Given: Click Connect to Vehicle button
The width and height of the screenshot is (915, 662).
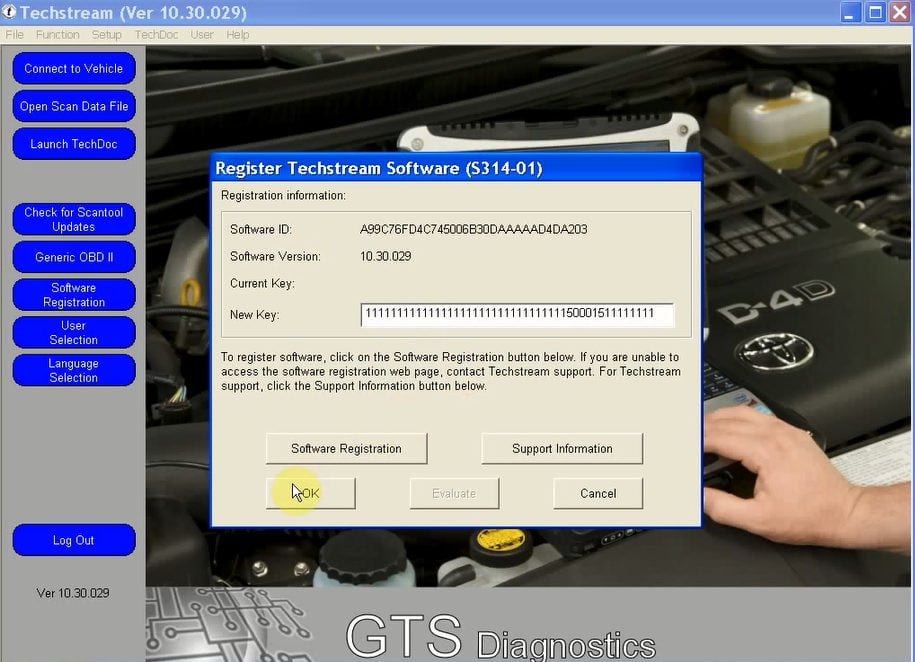Looking at the screenshot, I should pyautogui.click(x=74, y=68).
